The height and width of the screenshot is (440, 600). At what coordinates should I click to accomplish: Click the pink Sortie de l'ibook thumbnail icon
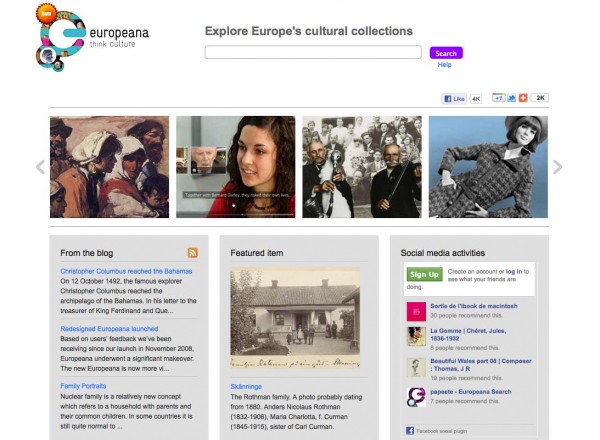[x=416, y=311]
